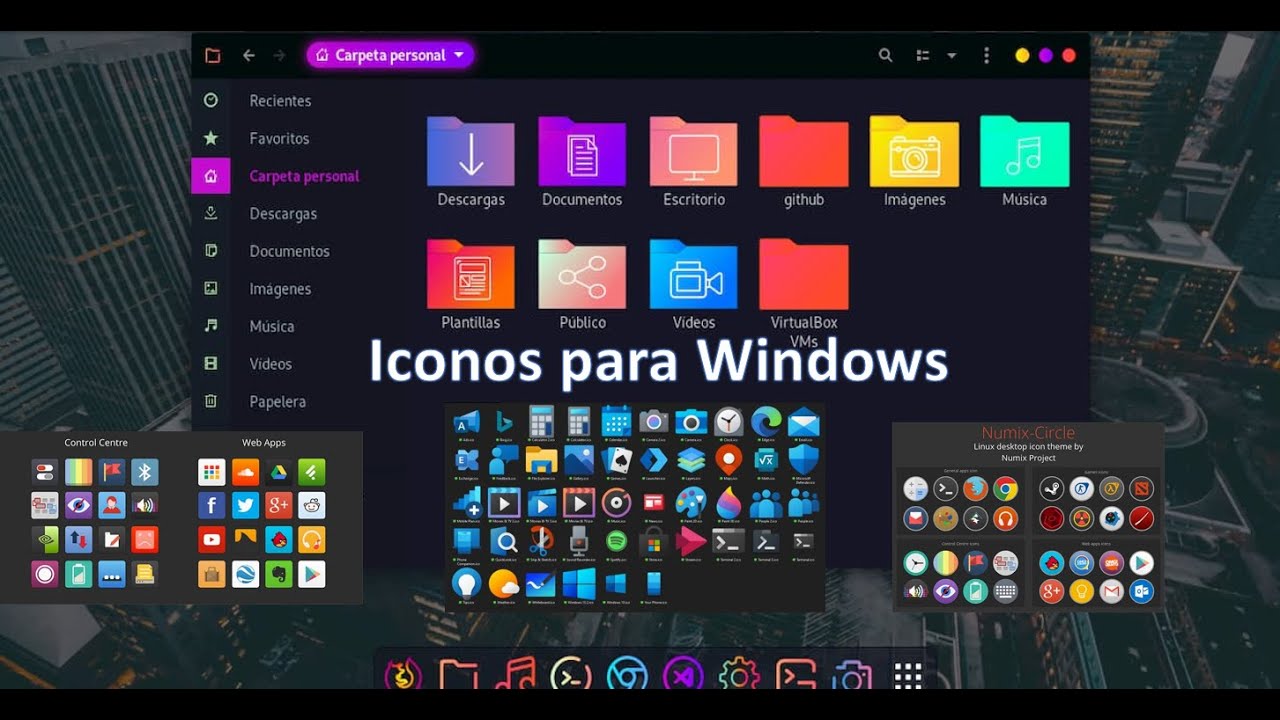Click the Paint palette icon
This screenshot has height=720, width=1280.
(x=691, y=501)
